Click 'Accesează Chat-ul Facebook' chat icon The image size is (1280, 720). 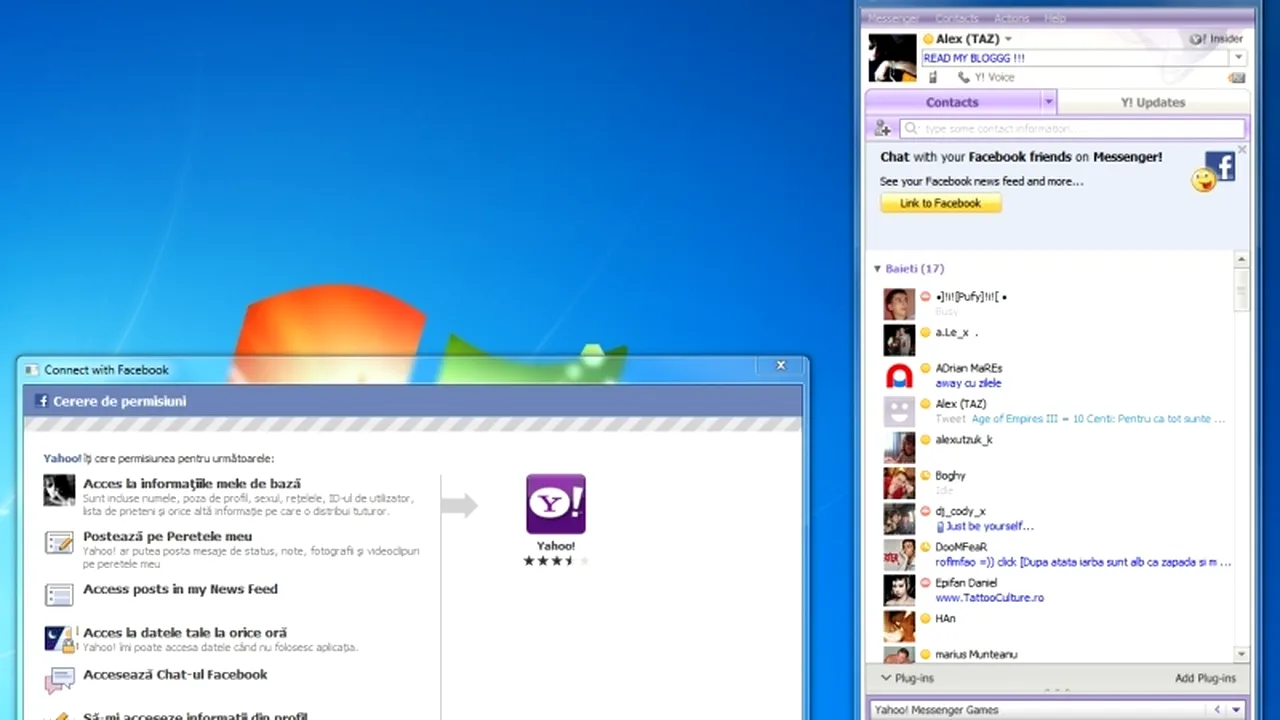point(59,681)
